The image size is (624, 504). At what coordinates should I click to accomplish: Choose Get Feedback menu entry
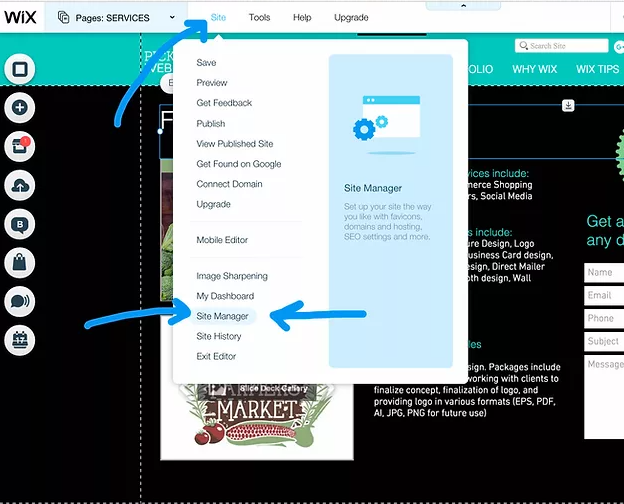[224, 103]
